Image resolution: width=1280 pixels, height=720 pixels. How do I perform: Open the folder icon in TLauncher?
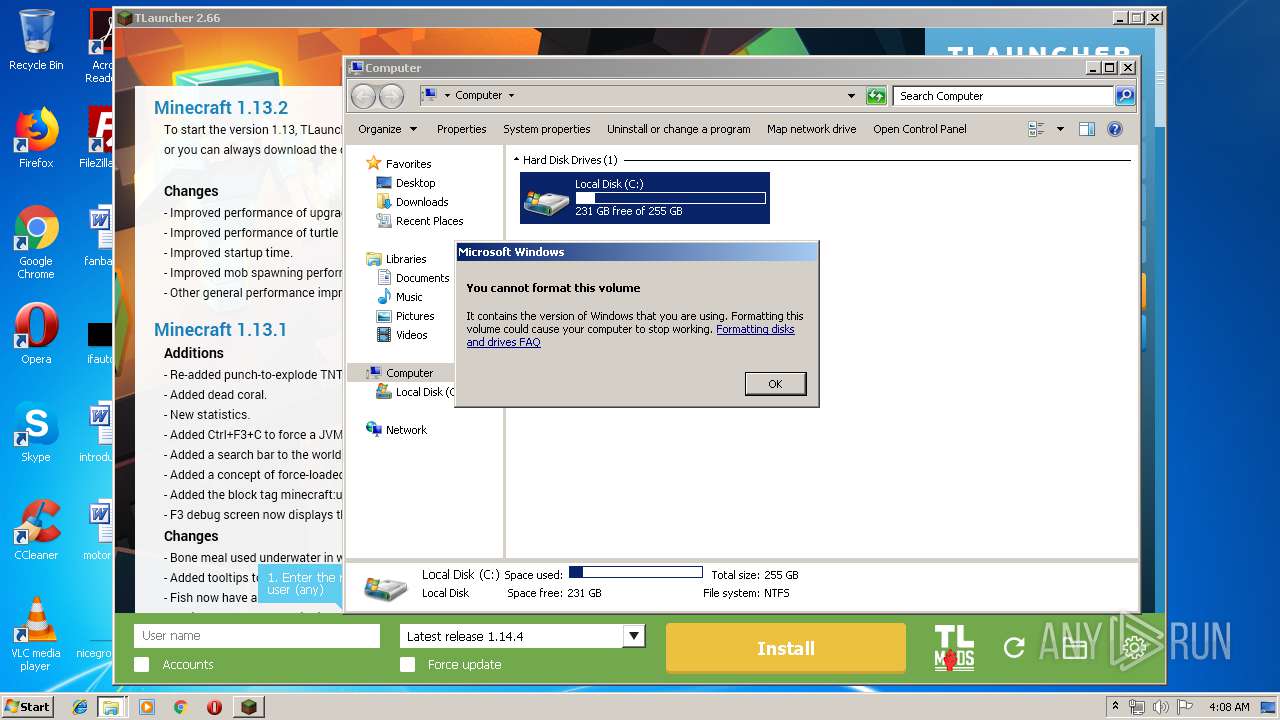click(x=1075, y=648)
